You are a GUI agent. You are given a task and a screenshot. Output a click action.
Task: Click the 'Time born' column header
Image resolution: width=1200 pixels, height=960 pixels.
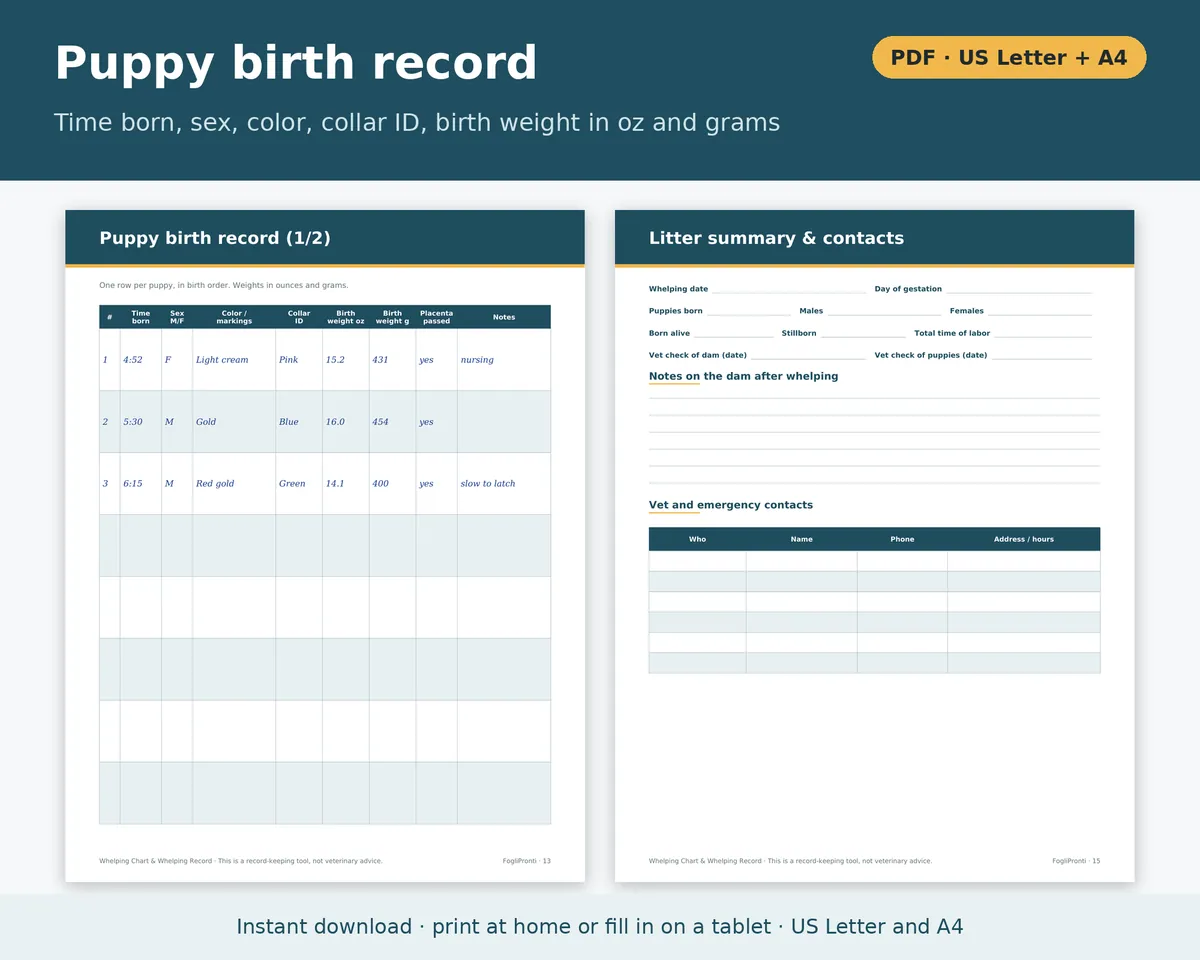pyautogui.click(x=141, y=317)
